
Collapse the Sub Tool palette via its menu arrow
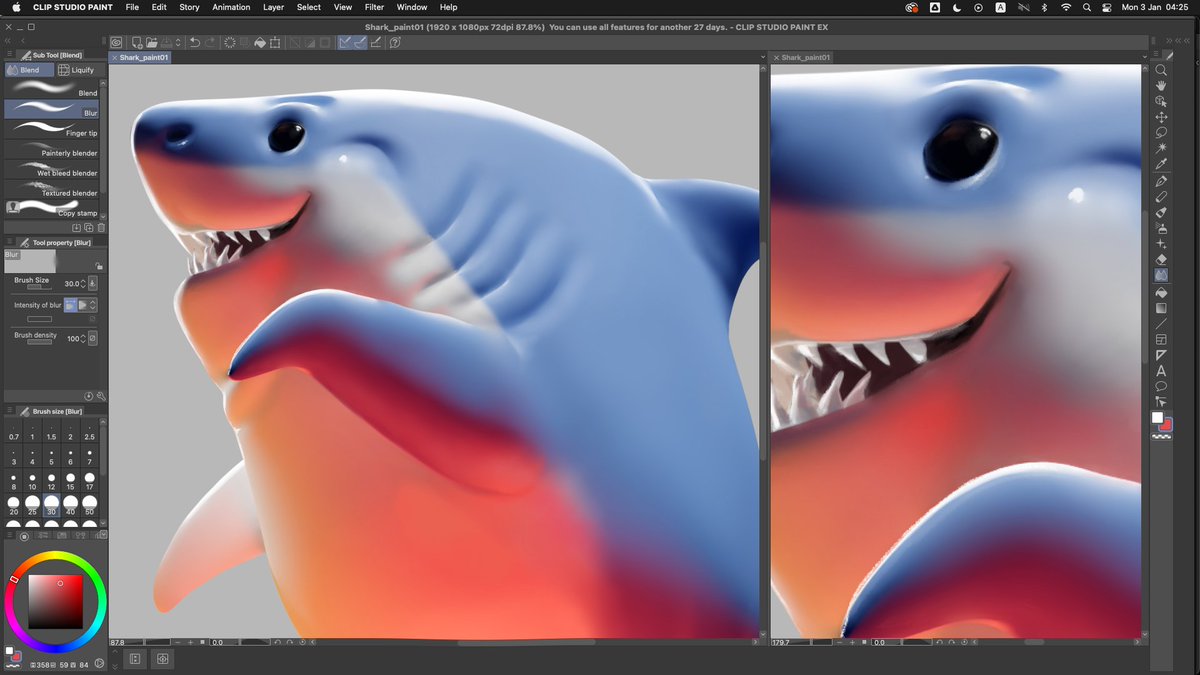click(10, 52)
